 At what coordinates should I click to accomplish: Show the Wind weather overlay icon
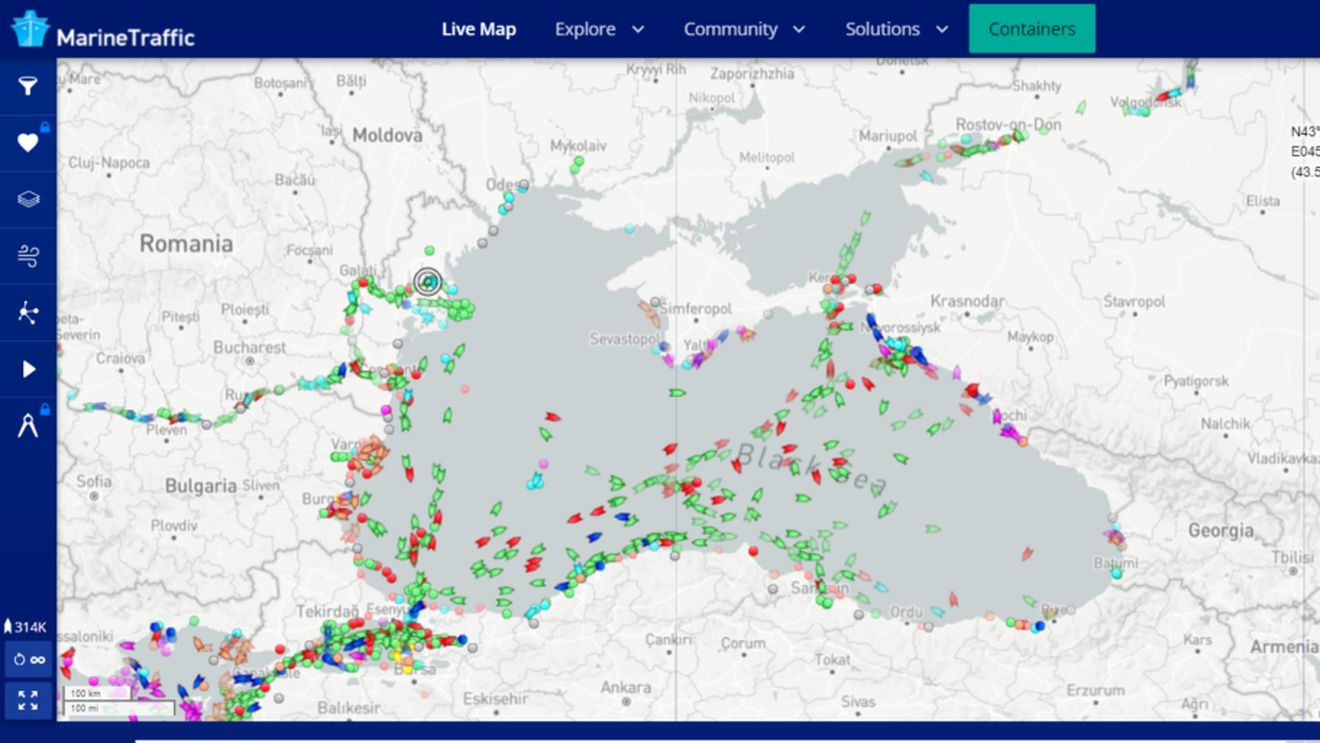click(28, 256)
